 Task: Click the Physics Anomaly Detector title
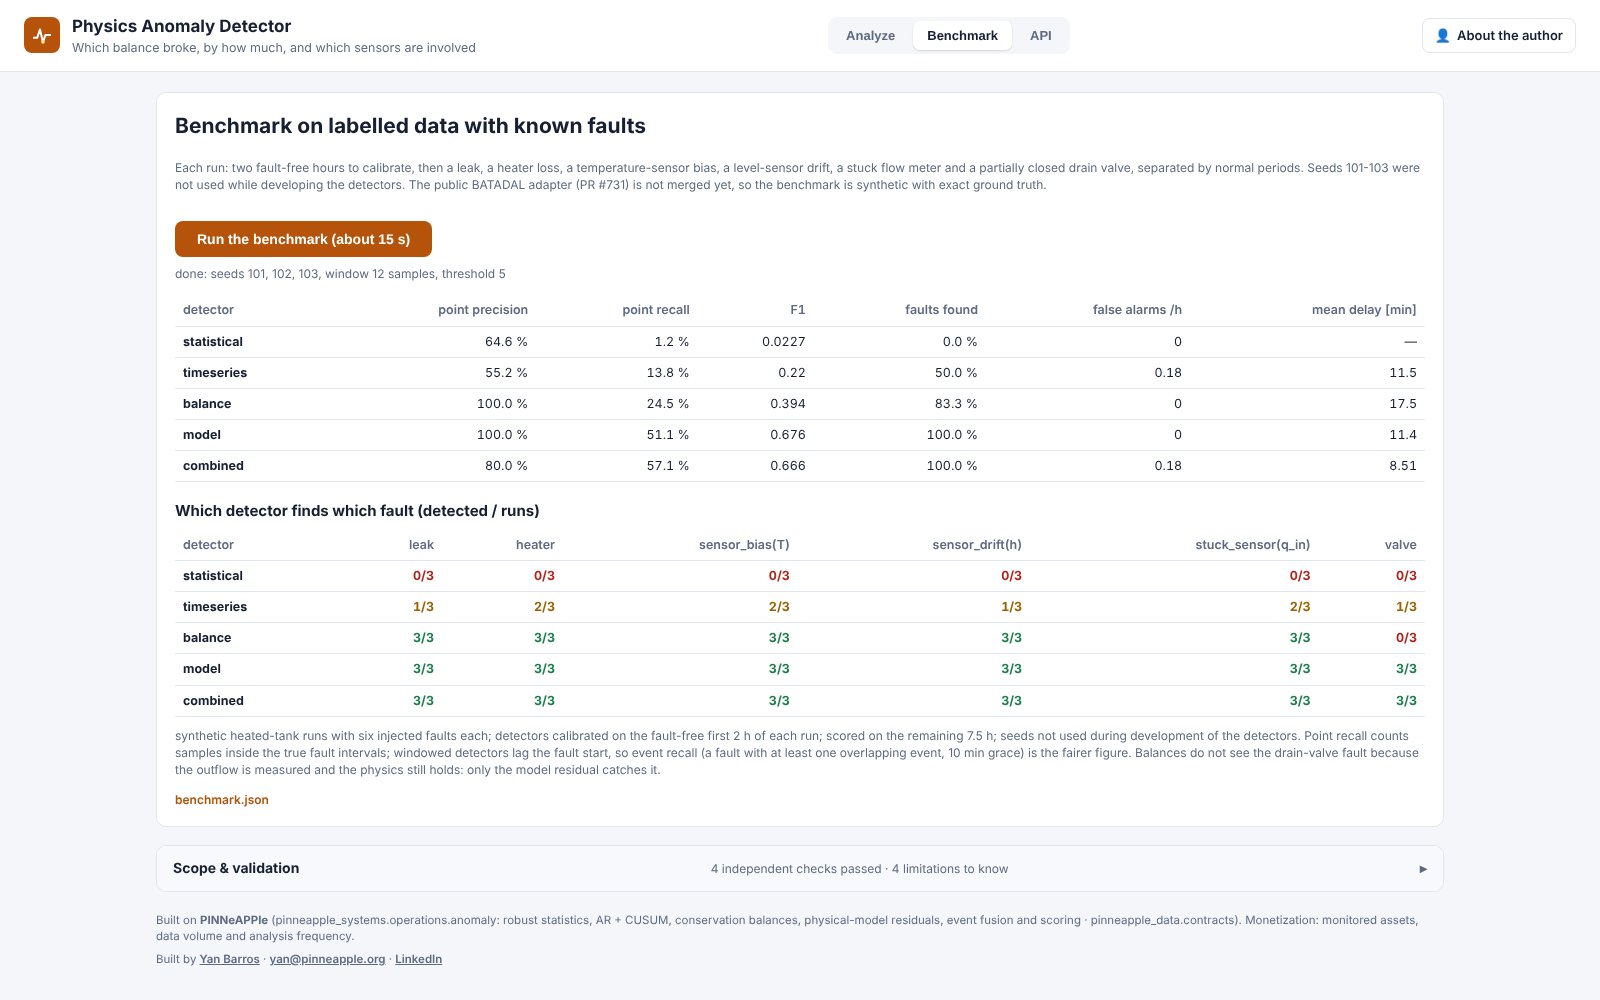tap(181, 26)
